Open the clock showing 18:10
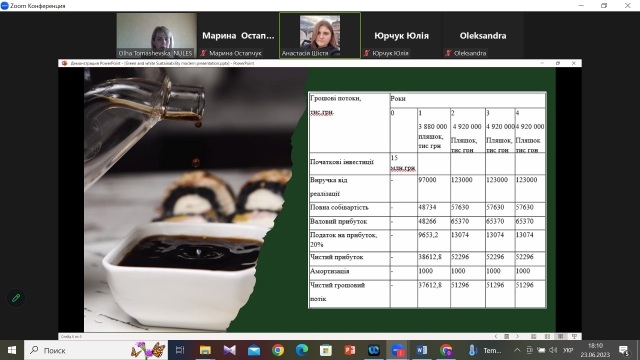 click(x=596, y=350)
